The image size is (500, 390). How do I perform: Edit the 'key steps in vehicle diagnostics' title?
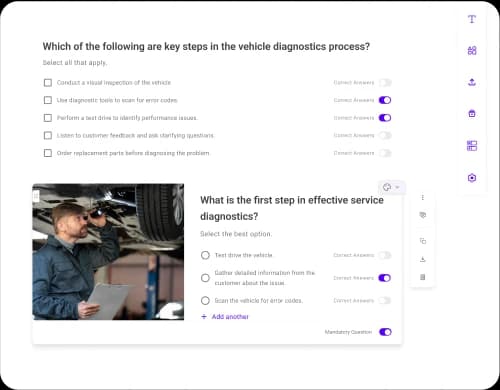click(x=206, y=46)
